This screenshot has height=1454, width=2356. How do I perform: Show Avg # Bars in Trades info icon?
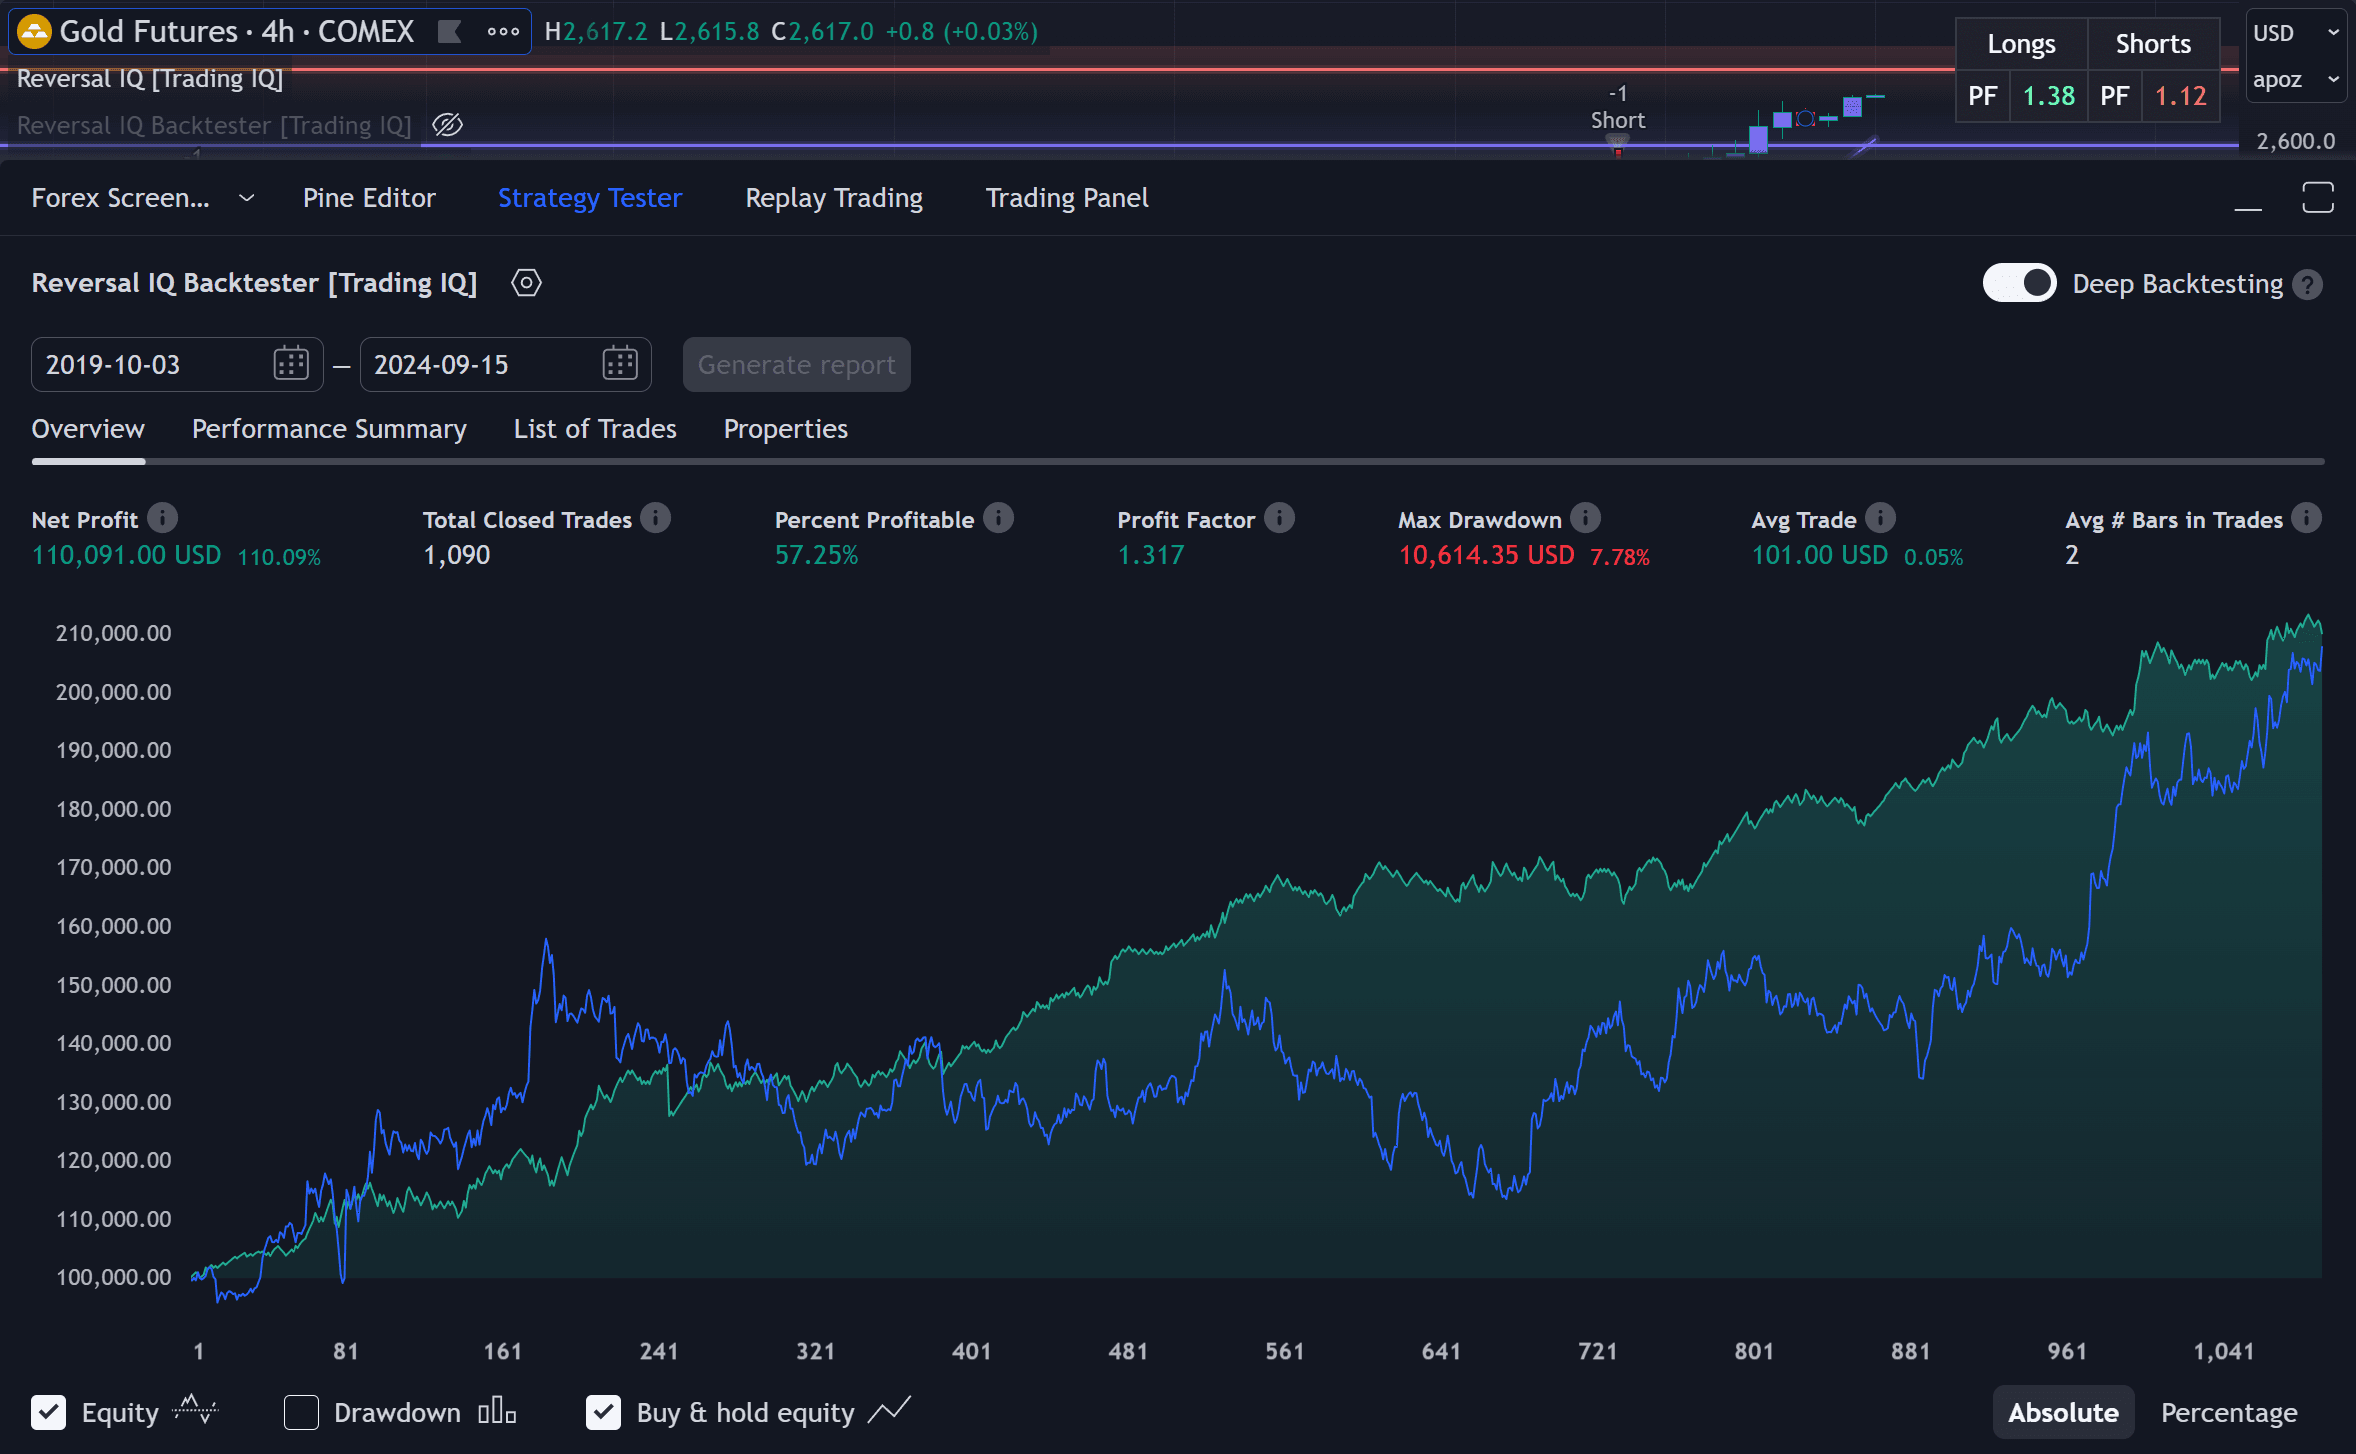(x=2306, y=518)
